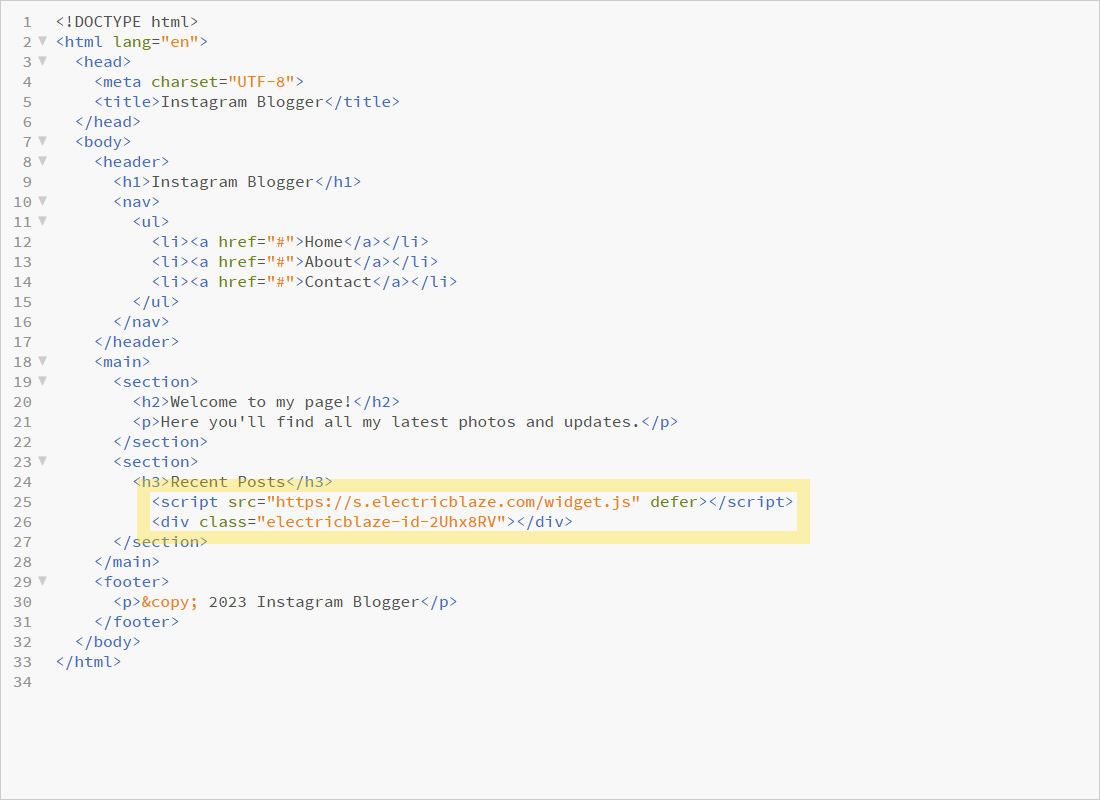This screenshot has width=1100, height=800.
Task: Click the class value electricblaze-id-2Uhx8RV
Action: tap(382, 522)
